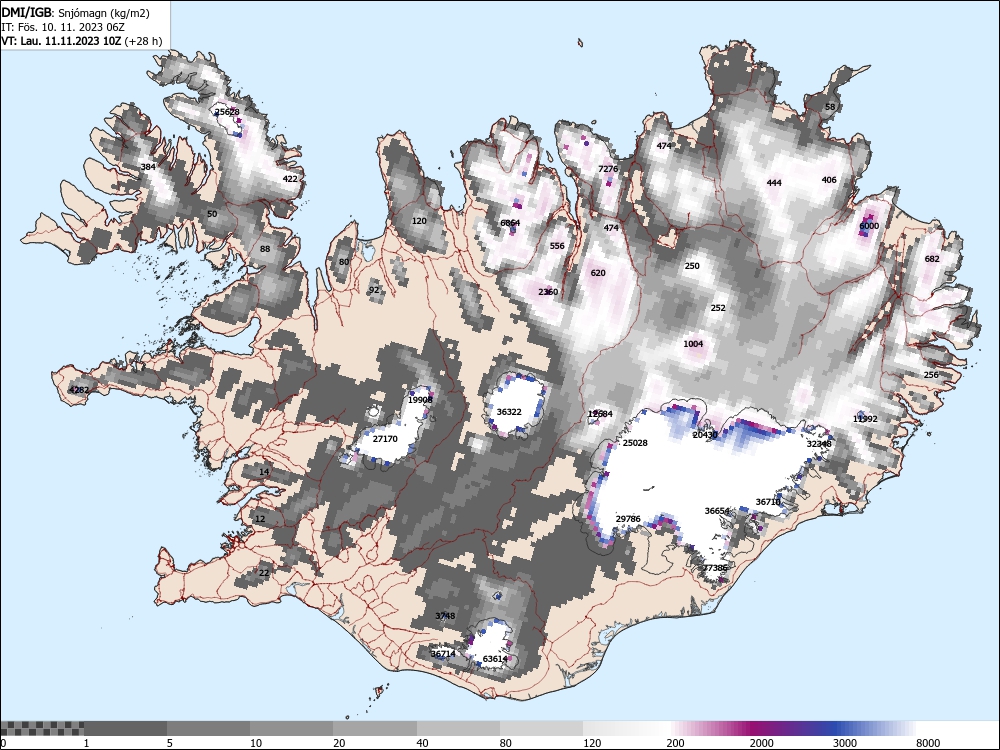
Task: Click the 19908 glacier value
Action: click(x=420, y=400)
